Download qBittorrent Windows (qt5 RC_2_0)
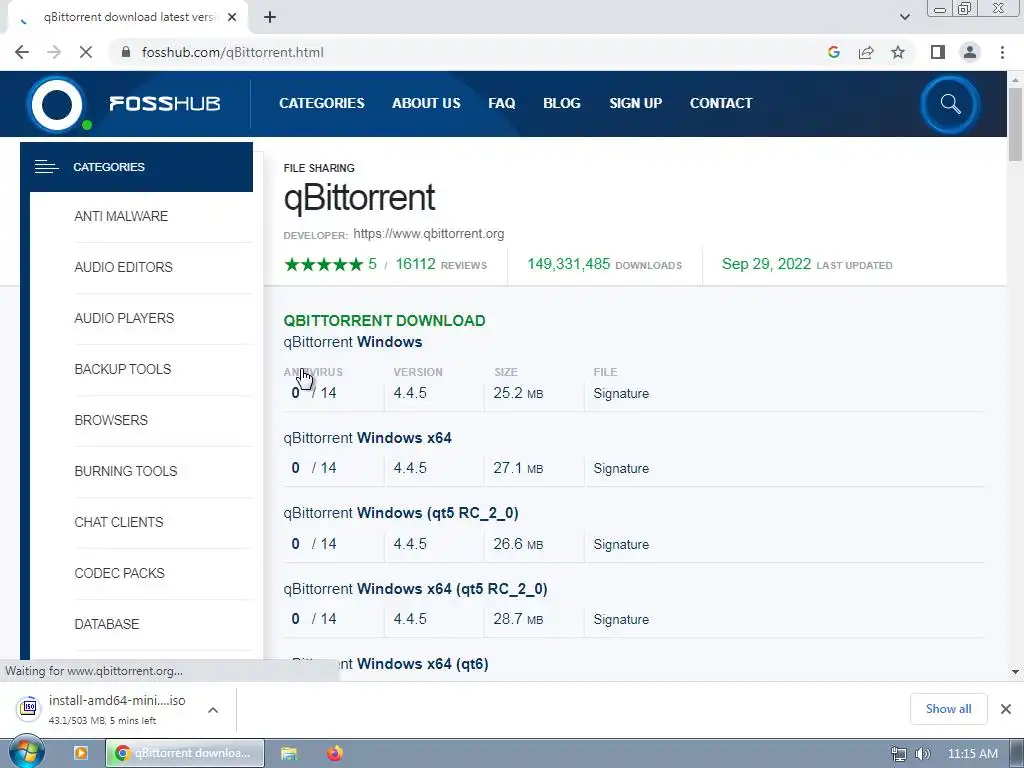Screen dimensions: 1024x768 401,513
